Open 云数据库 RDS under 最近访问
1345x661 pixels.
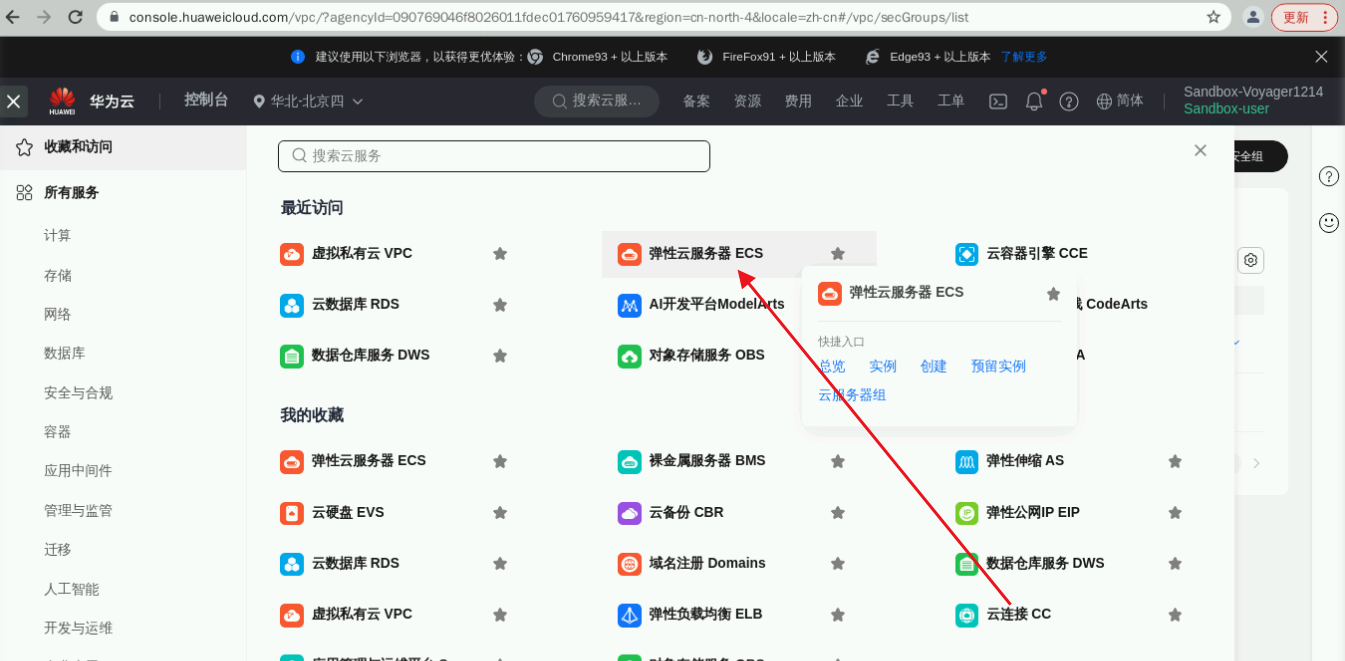pyautogui.click(x=355, y=304)
